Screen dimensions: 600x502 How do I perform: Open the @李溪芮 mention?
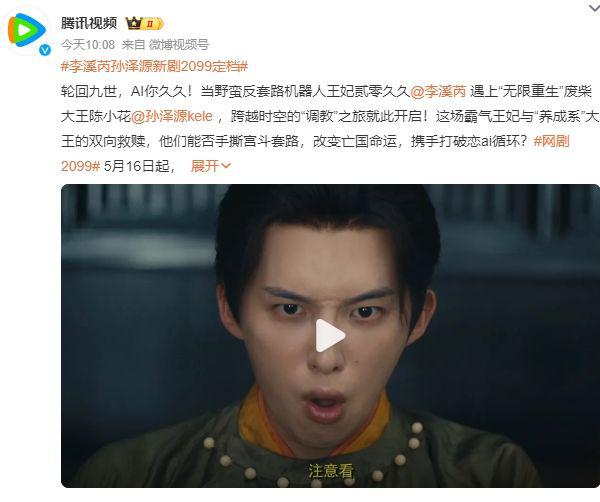(x=438, y=91)
